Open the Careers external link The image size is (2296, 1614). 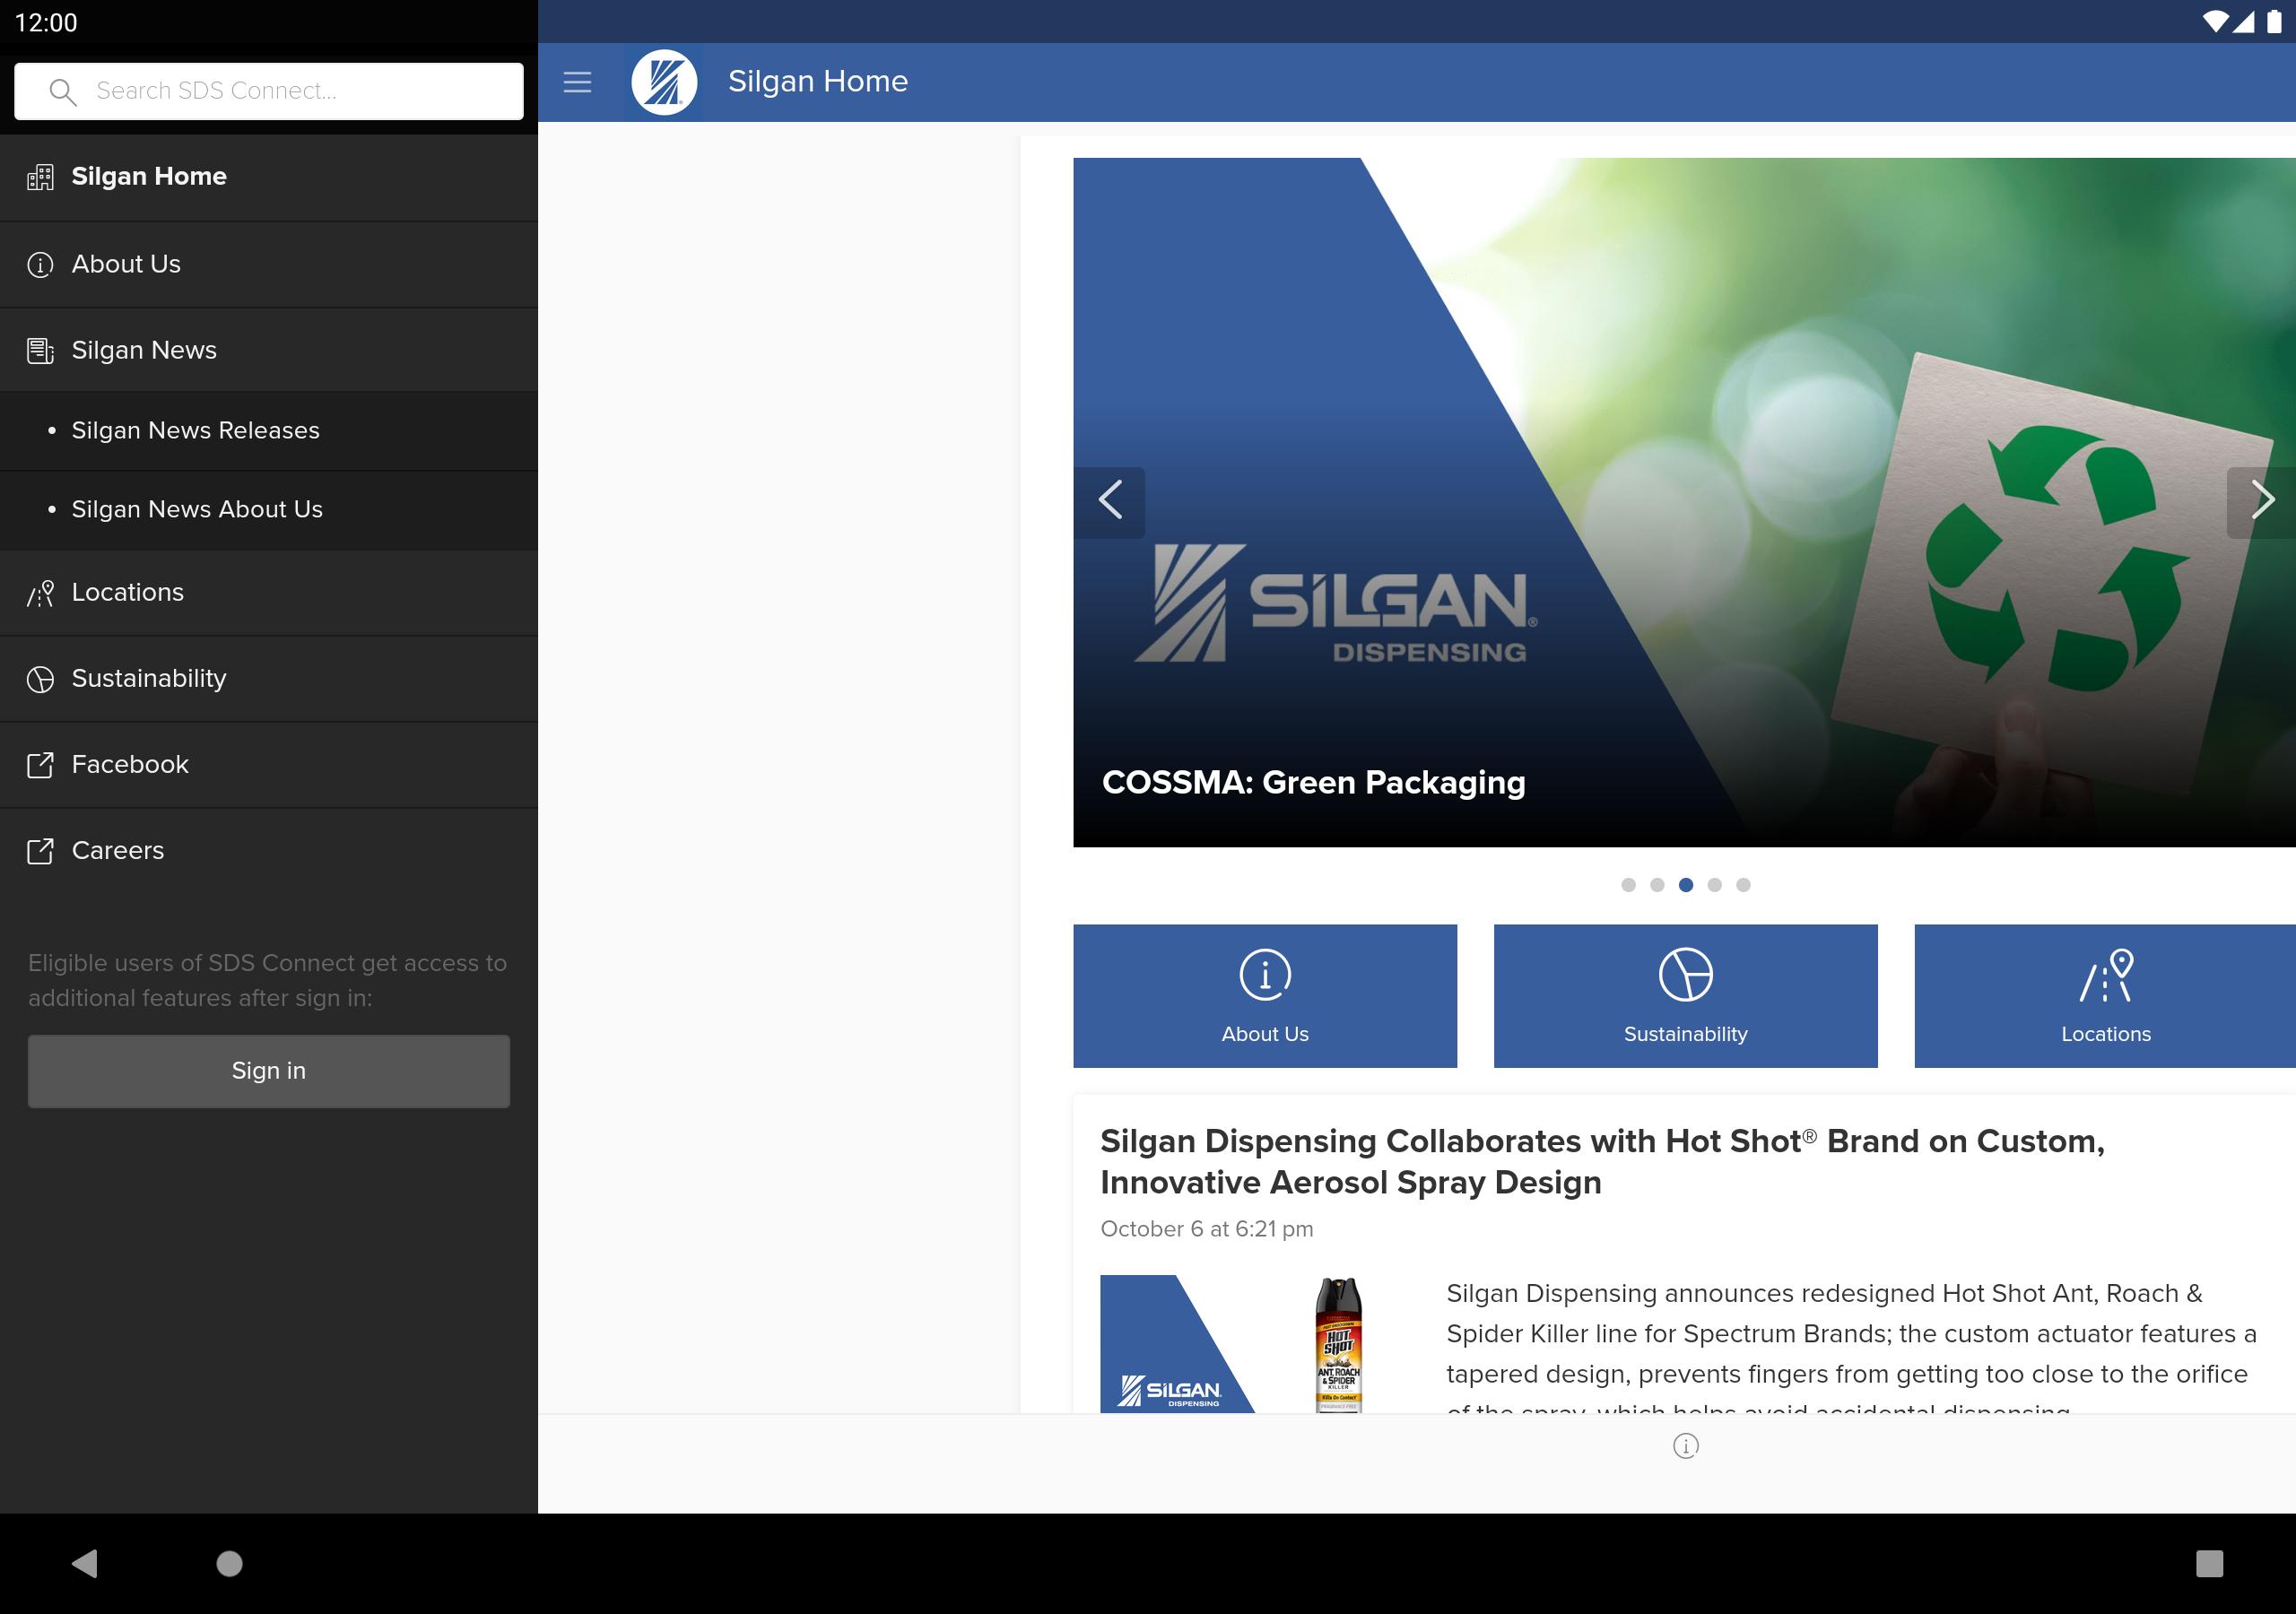point(269,851)
